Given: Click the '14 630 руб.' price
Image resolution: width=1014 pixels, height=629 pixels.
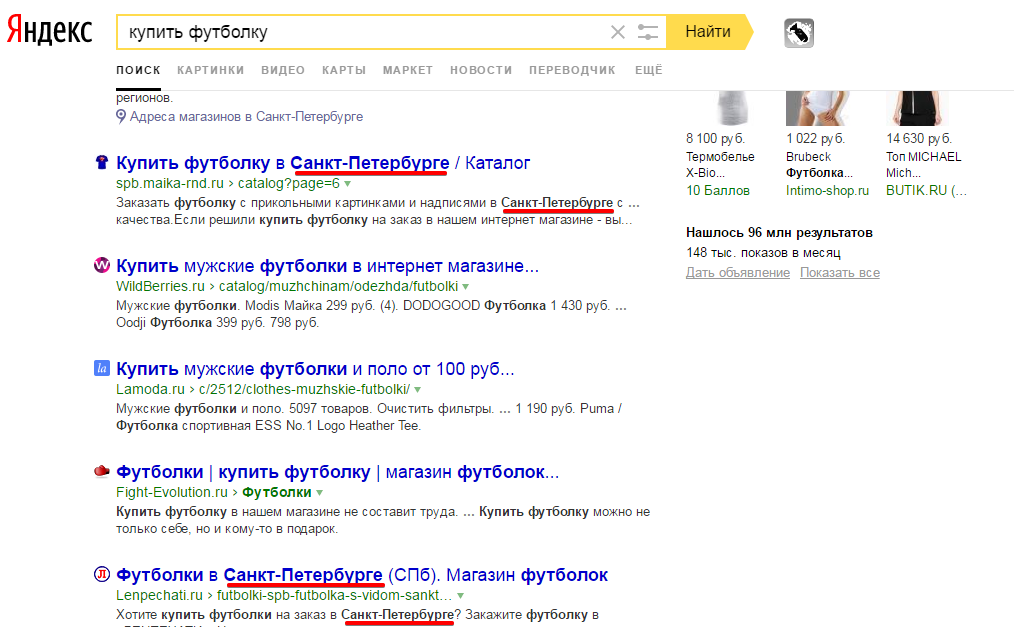Looking at the screenshot, I should coord(919,138).
